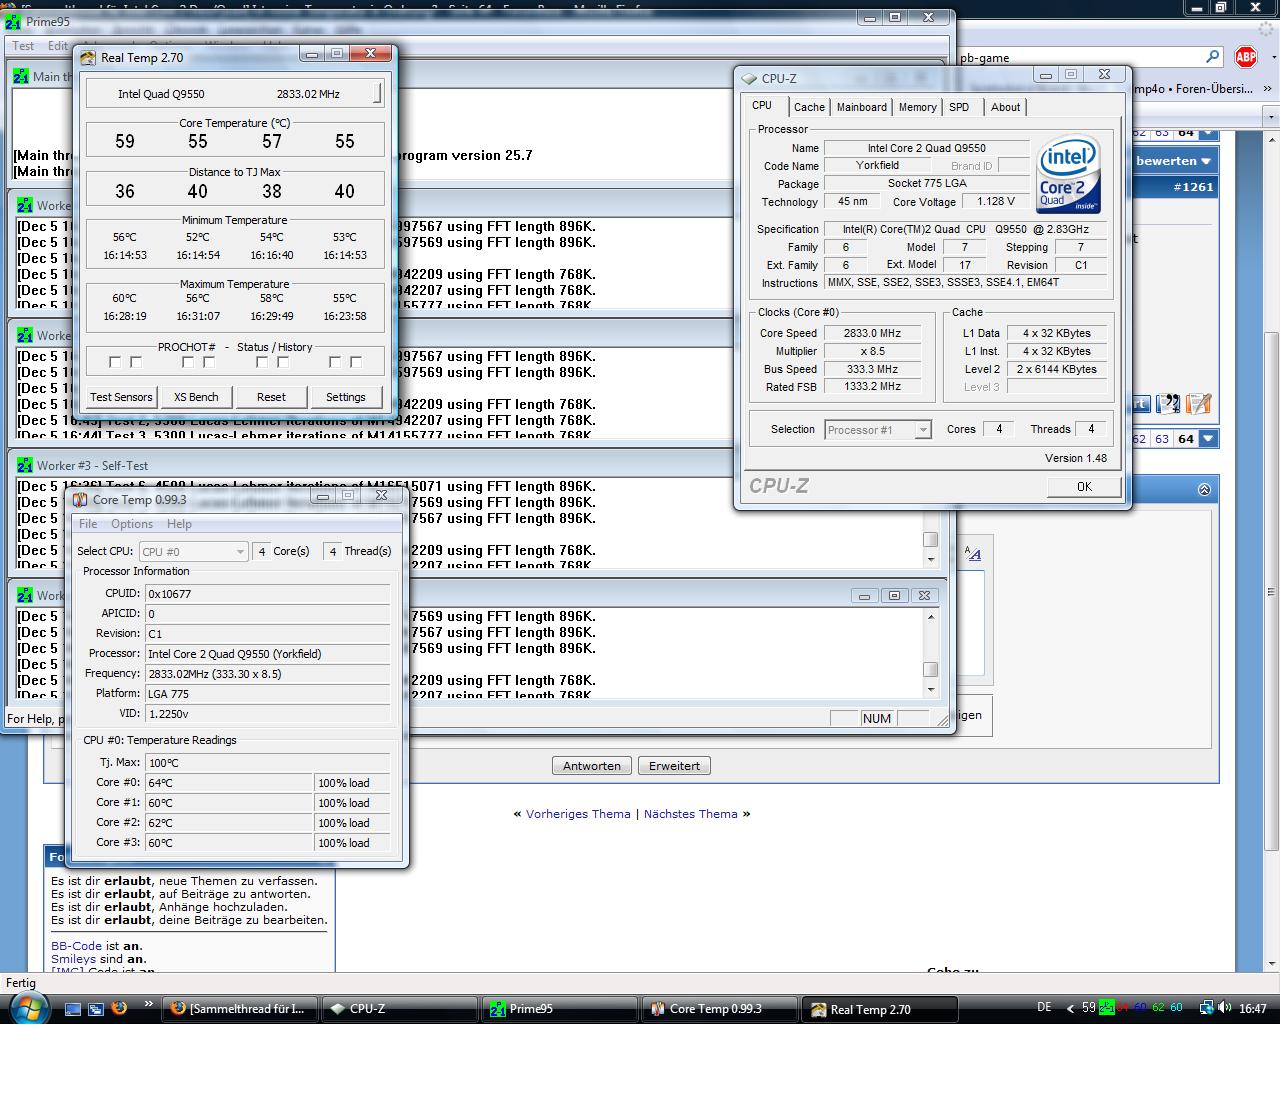The image size is (1280, 1120).
Task: Click the Firefox search magnifier icon
Action: (x=1212, y=57)
